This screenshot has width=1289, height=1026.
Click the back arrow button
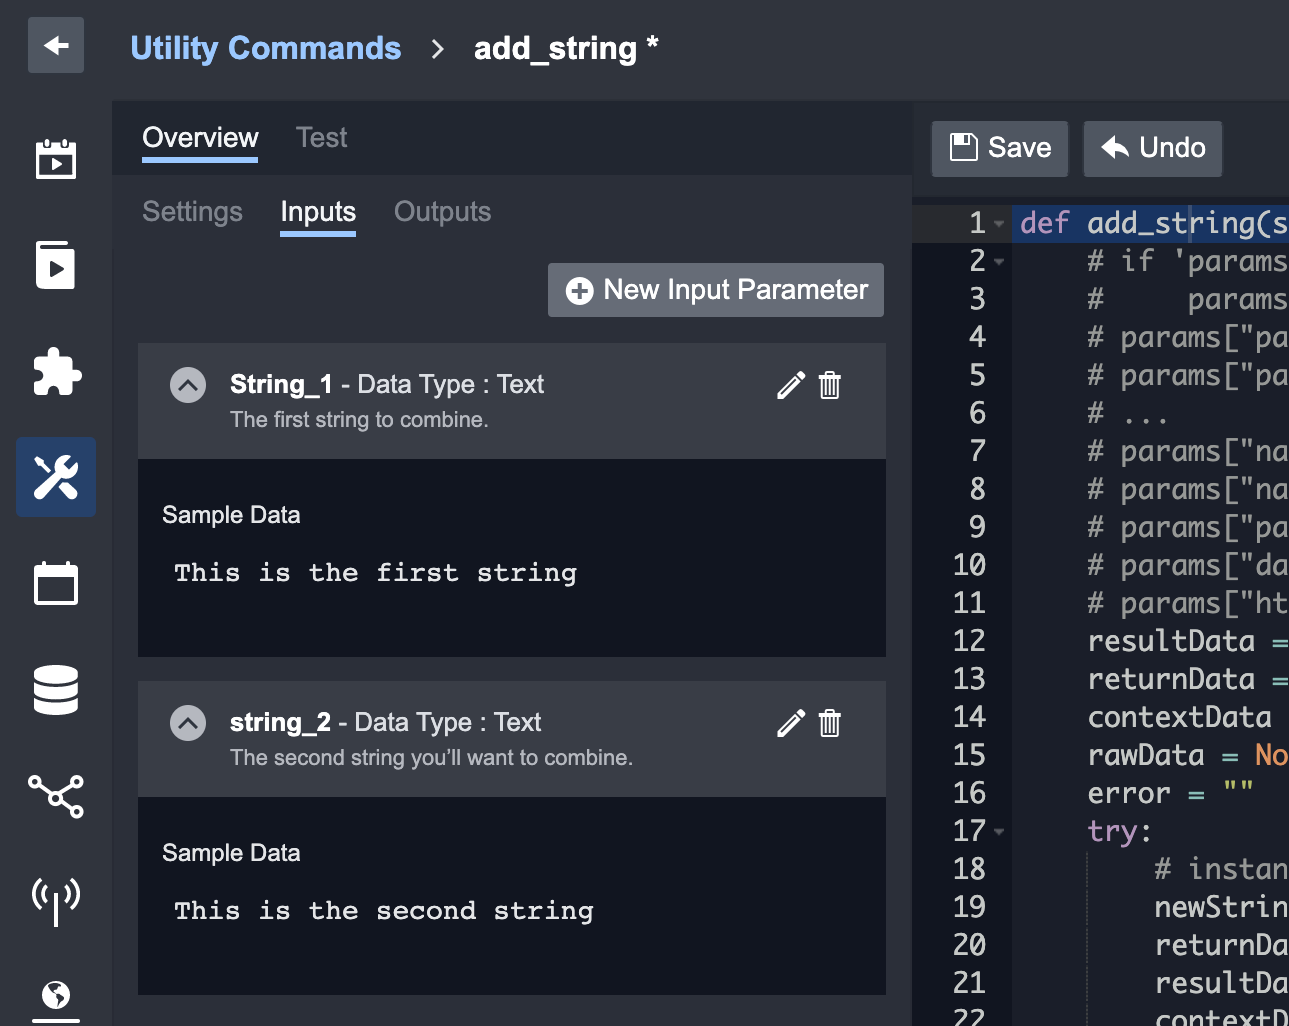pyautogui.click(x=56, y=46)
